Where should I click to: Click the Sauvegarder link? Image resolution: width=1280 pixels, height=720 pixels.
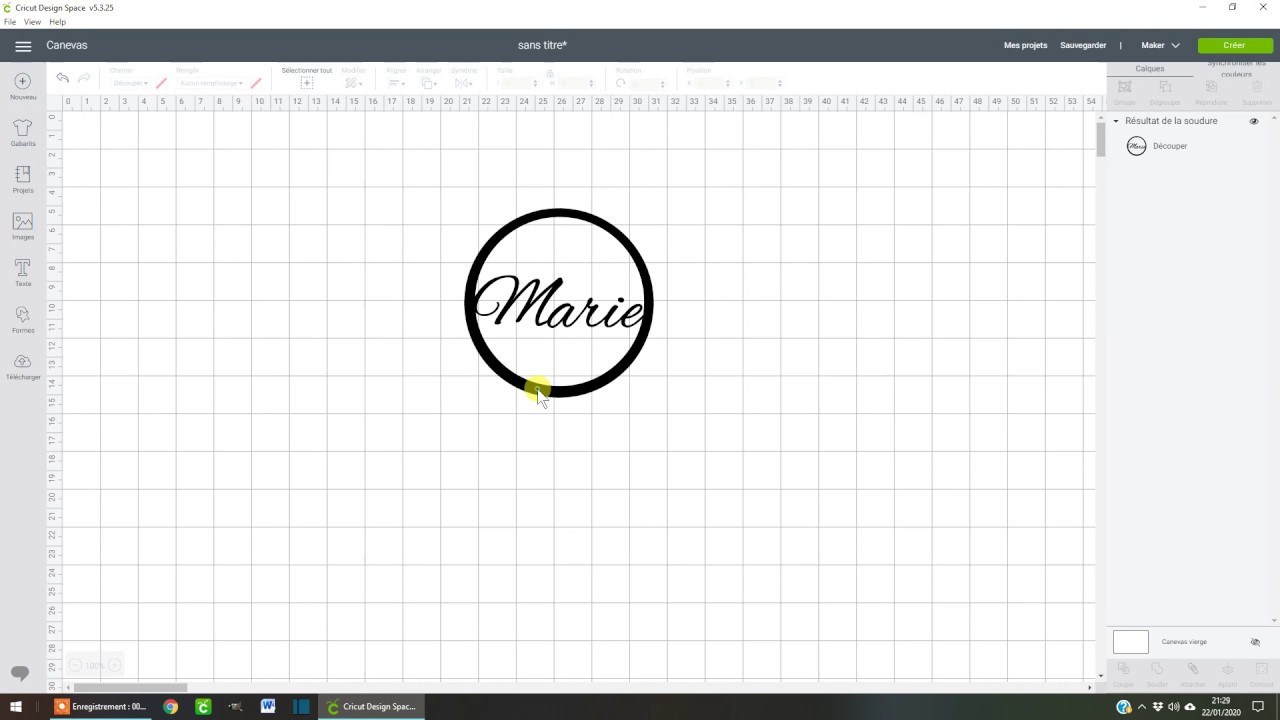1083,45
